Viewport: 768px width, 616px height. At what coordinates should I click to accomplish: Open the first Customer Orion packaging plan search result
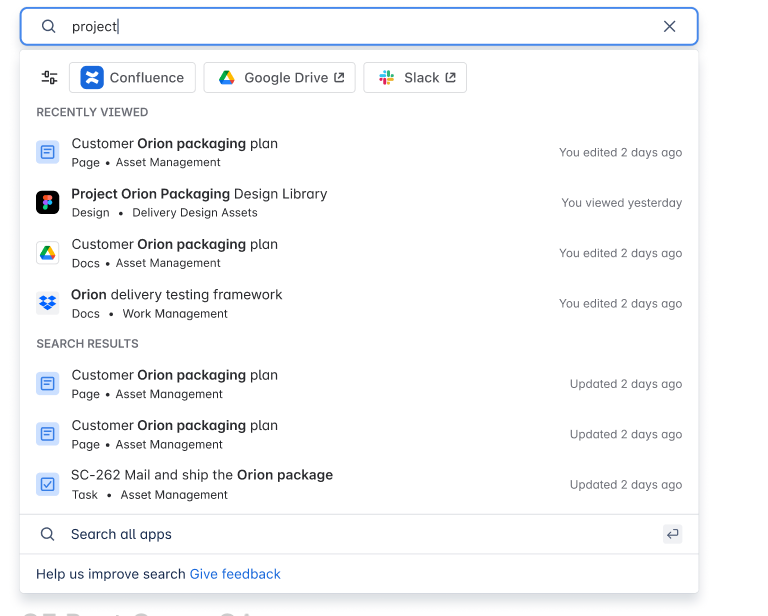pyautogui.click(x=359, y=384)
